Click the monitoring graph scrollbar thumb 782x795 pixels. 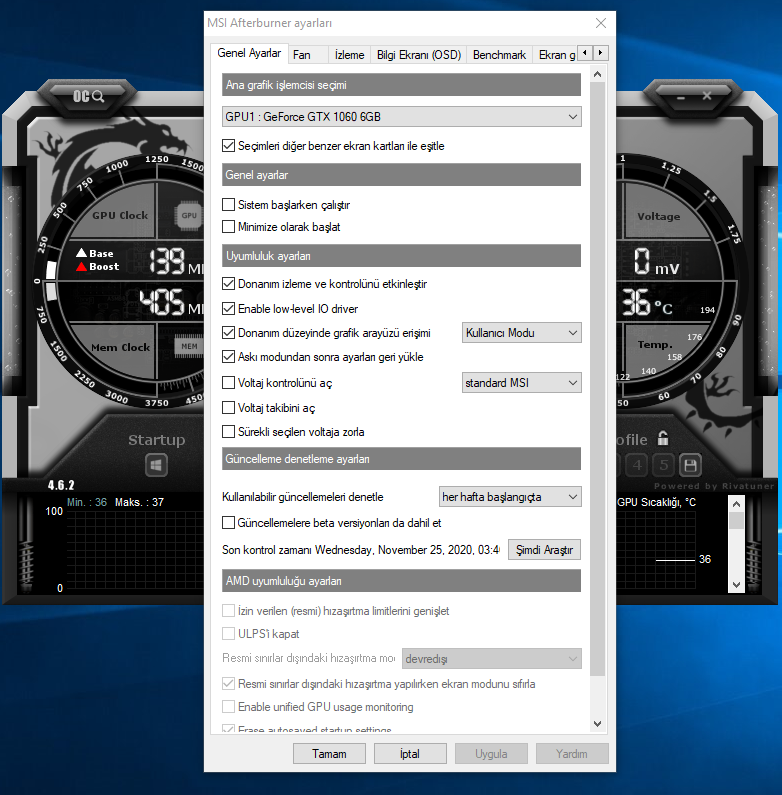pyautogui.click(x=736, y=520)
